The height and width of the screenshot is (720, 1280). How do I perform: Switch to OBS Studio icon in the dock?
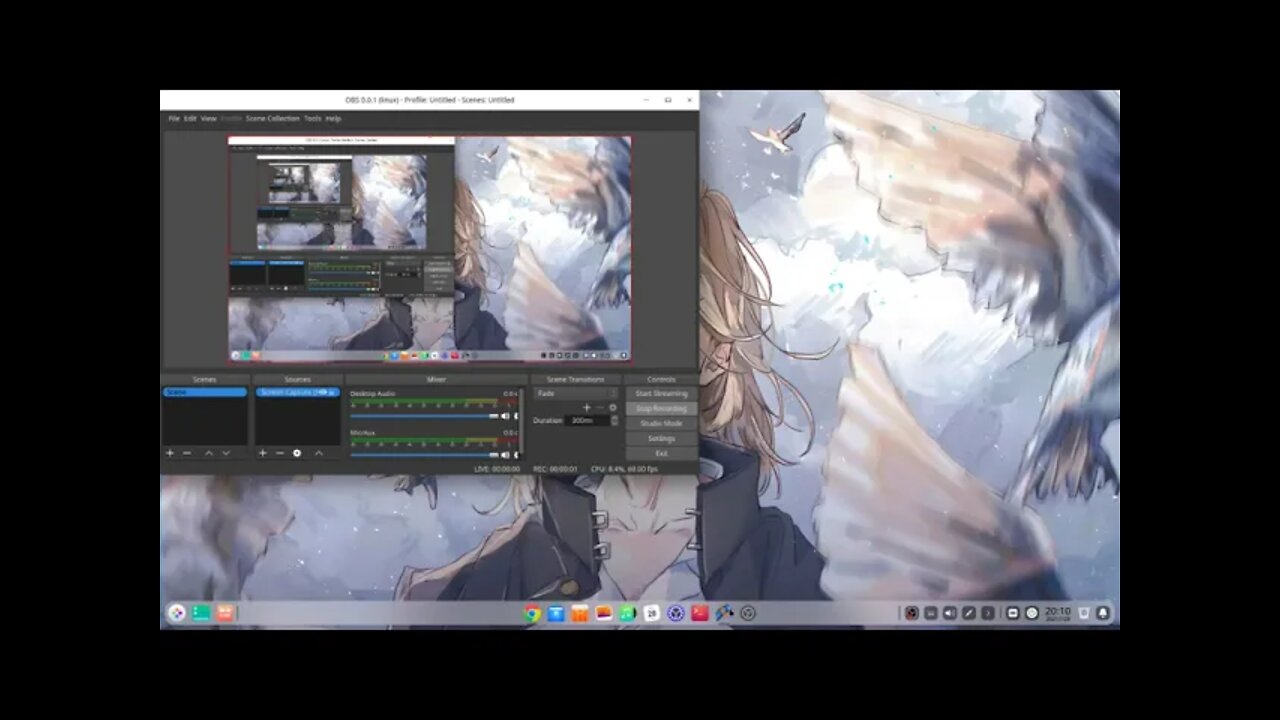[748, 613]
